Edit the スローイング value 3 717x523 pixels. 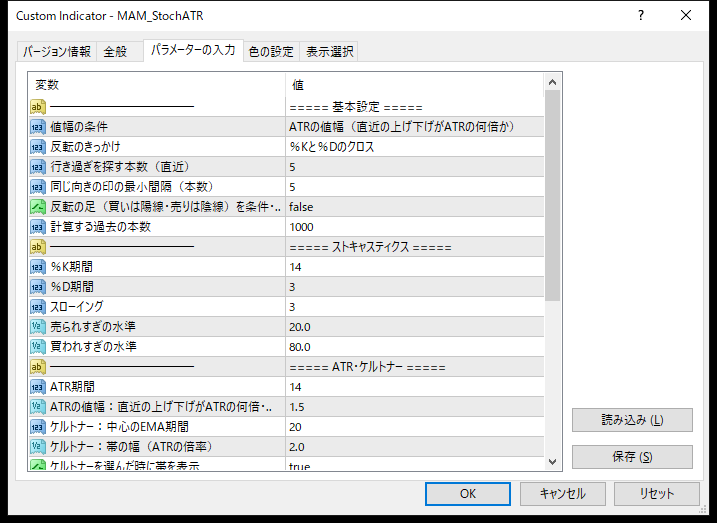(415, 307)
